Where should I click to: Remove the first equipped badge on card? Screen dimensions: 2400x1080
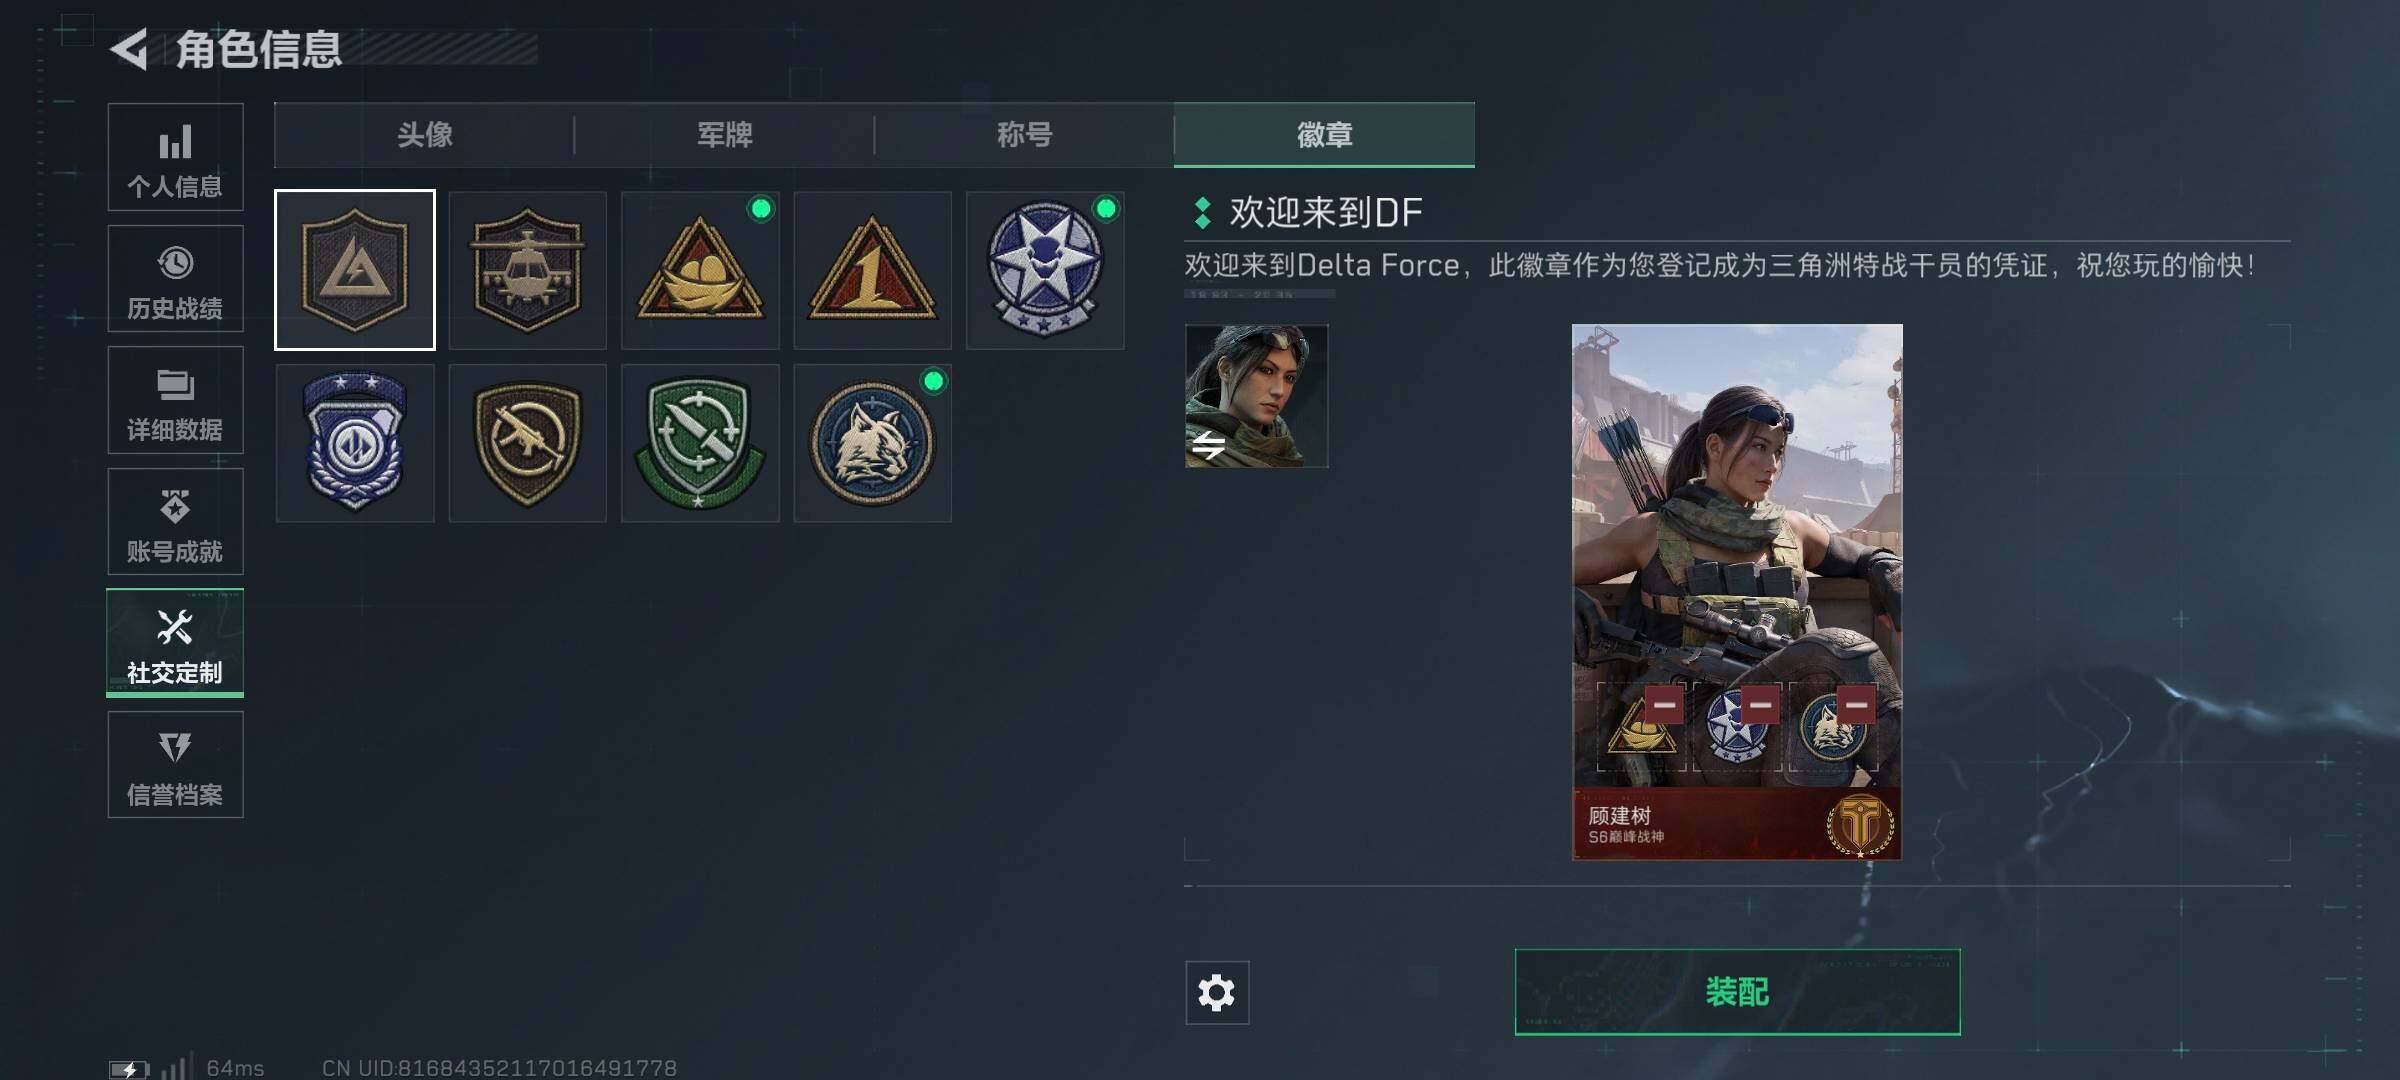1664,705
